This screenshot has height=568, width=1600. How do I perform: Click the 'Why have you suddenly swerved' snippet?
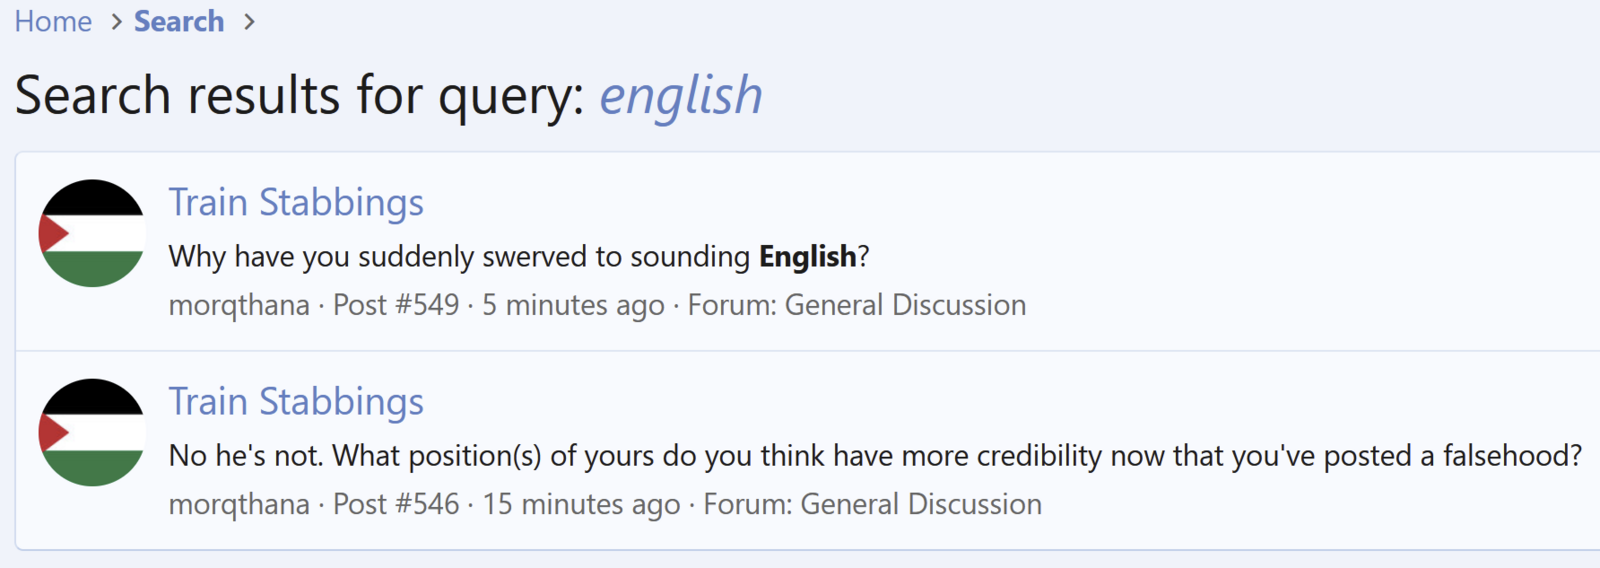[462, 257]
